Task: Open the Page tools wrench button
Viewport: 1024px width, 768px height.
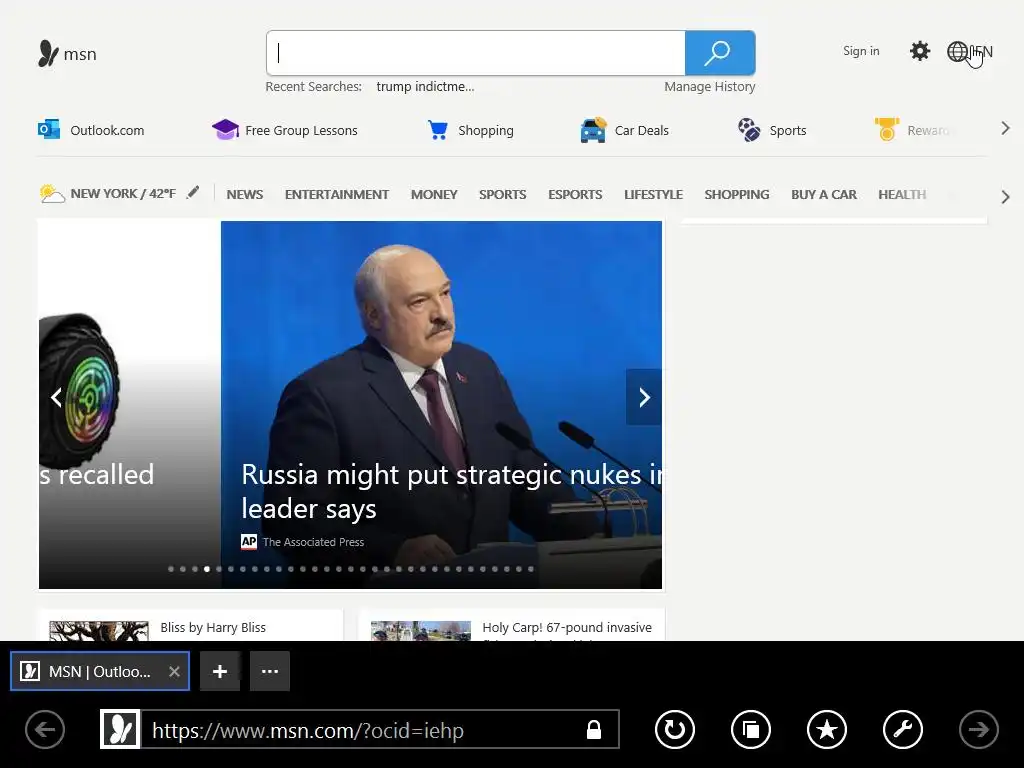Action: (x=903, y=729)
